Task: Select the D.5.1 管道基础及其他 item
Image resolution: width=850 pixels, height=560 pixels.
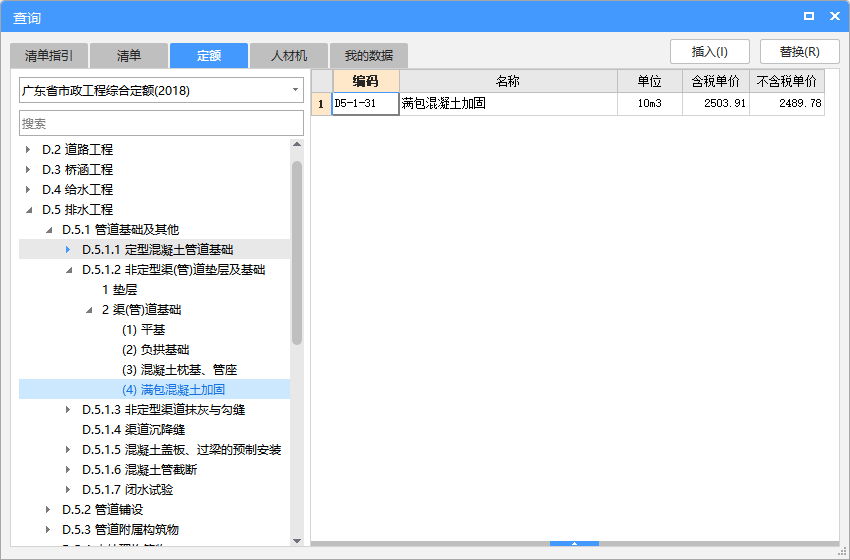Action: pos(120,229)
